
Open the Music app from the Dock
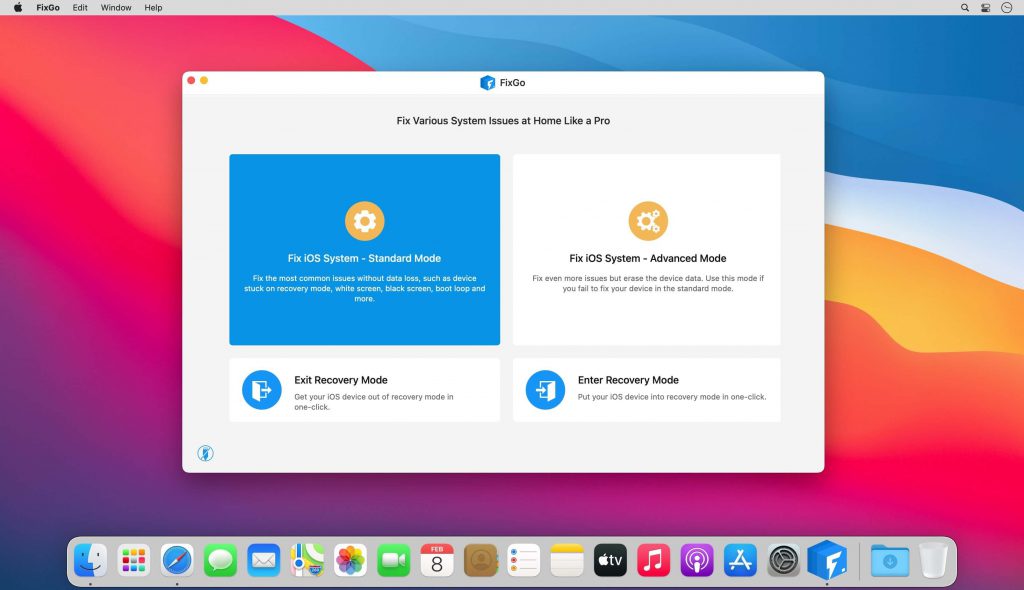653,560
